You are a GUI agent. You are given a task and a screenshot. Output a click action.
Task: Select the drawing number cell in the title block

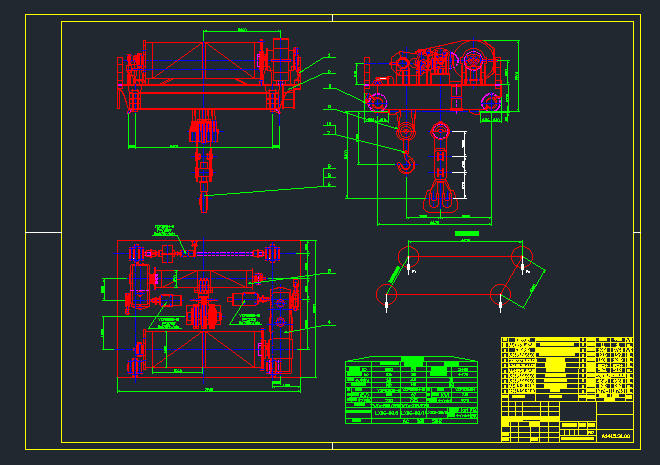(615, 436)
